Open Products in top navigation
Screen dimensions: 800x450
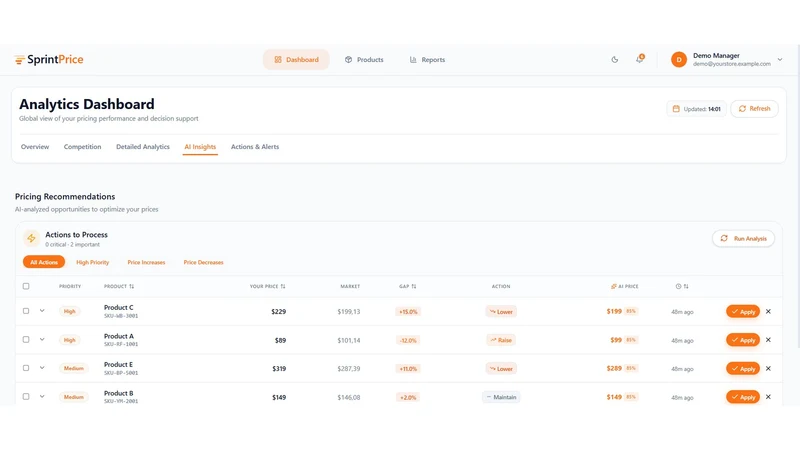coord(364,60)
